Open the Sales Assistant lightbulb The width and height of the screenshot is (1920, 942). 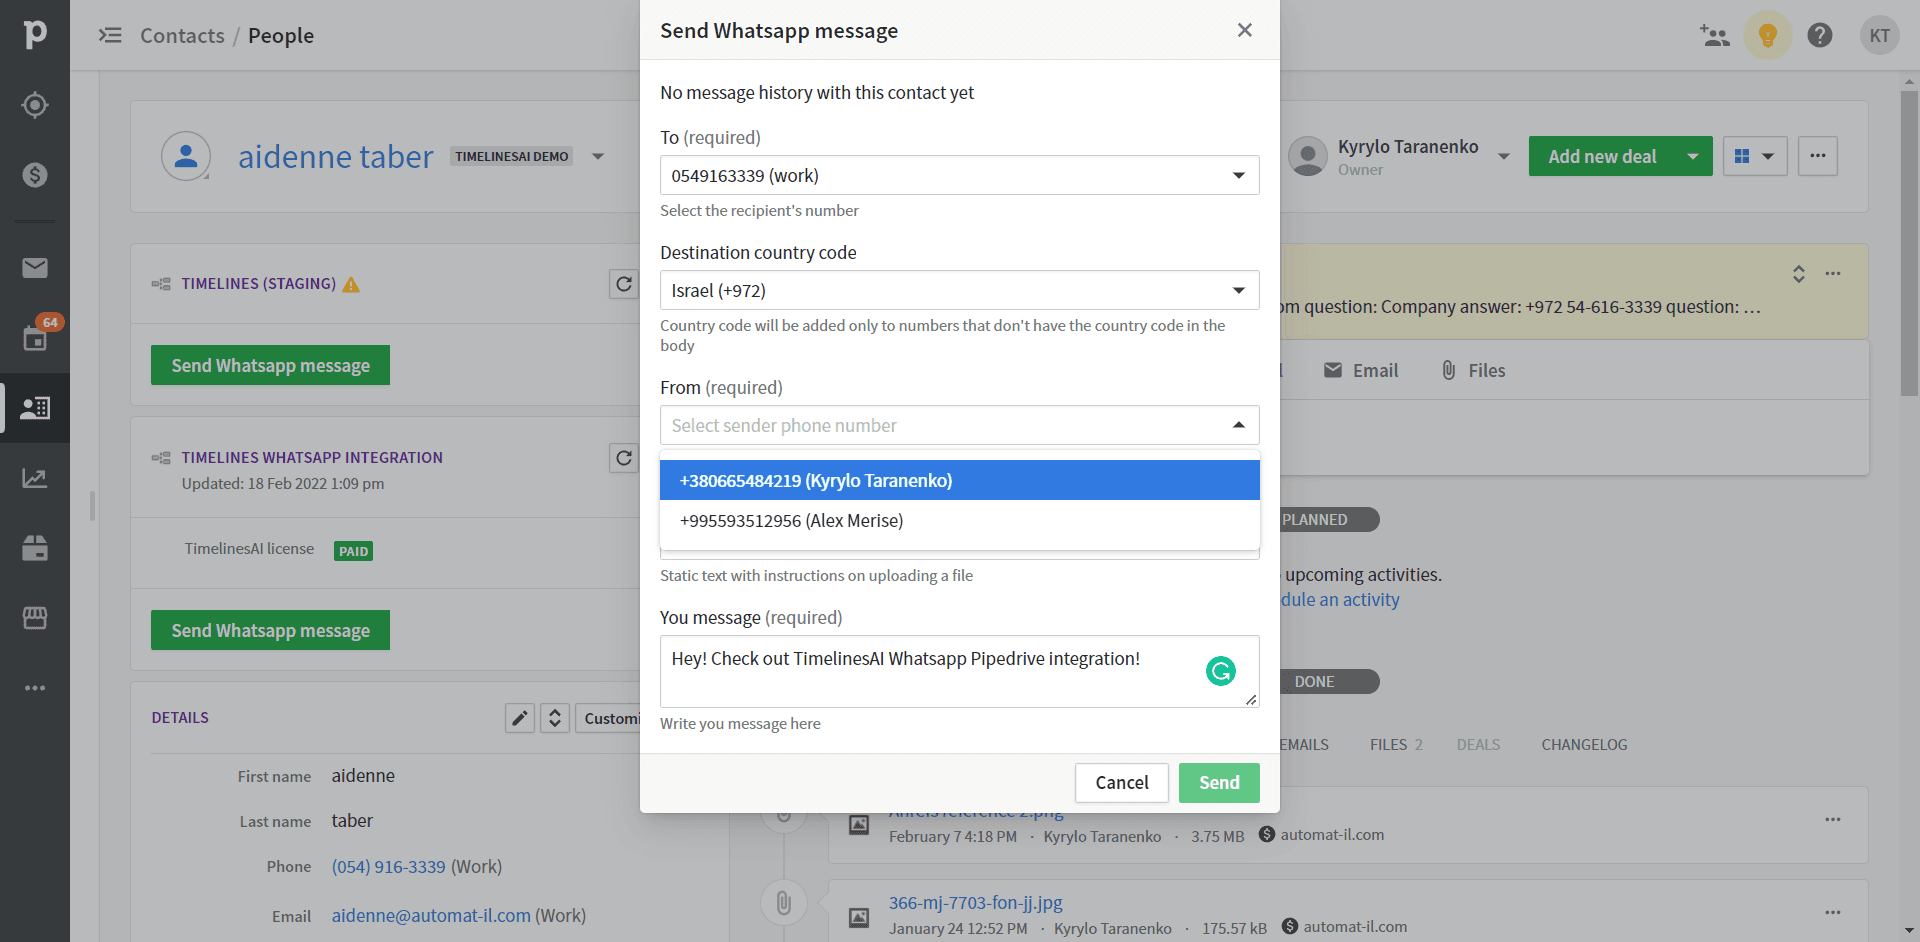point(1768,35)
